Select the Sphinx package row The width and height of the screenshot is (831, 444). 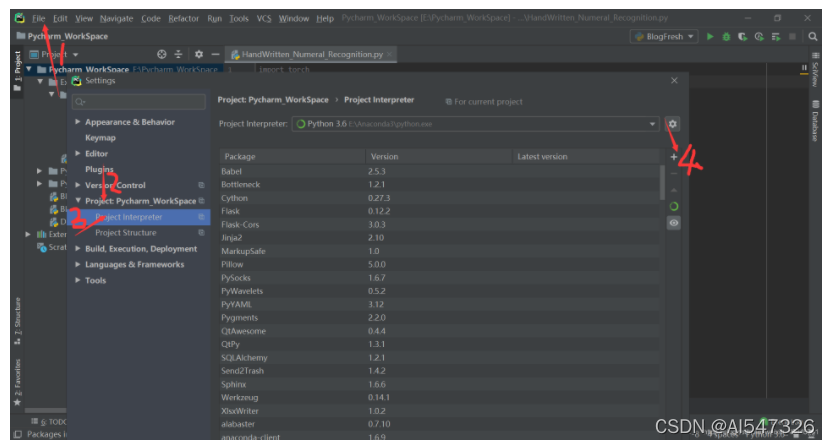pyautogui.click(x=439, y=384)
